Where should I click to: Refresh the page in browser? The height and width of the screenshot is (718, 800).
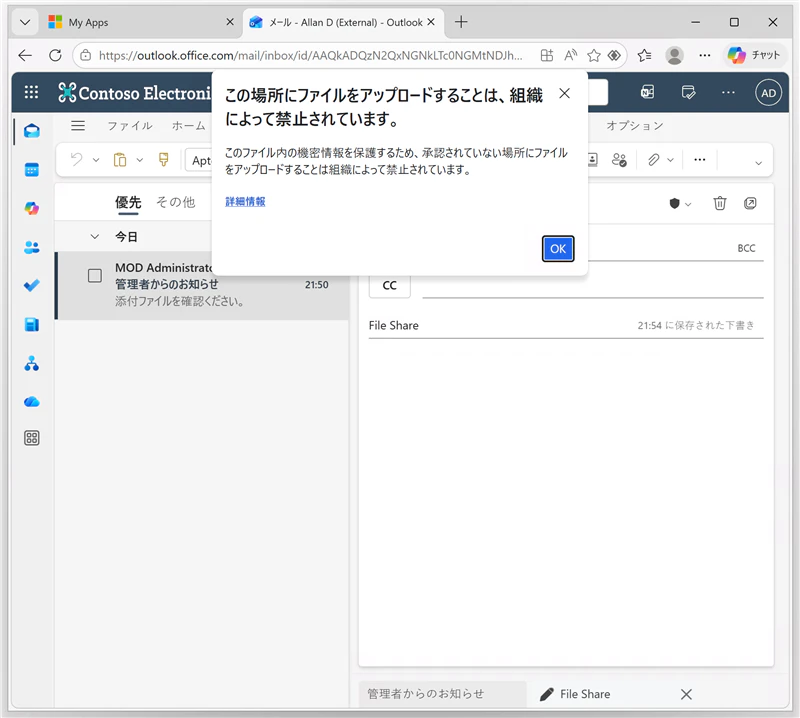click(55, 55)
